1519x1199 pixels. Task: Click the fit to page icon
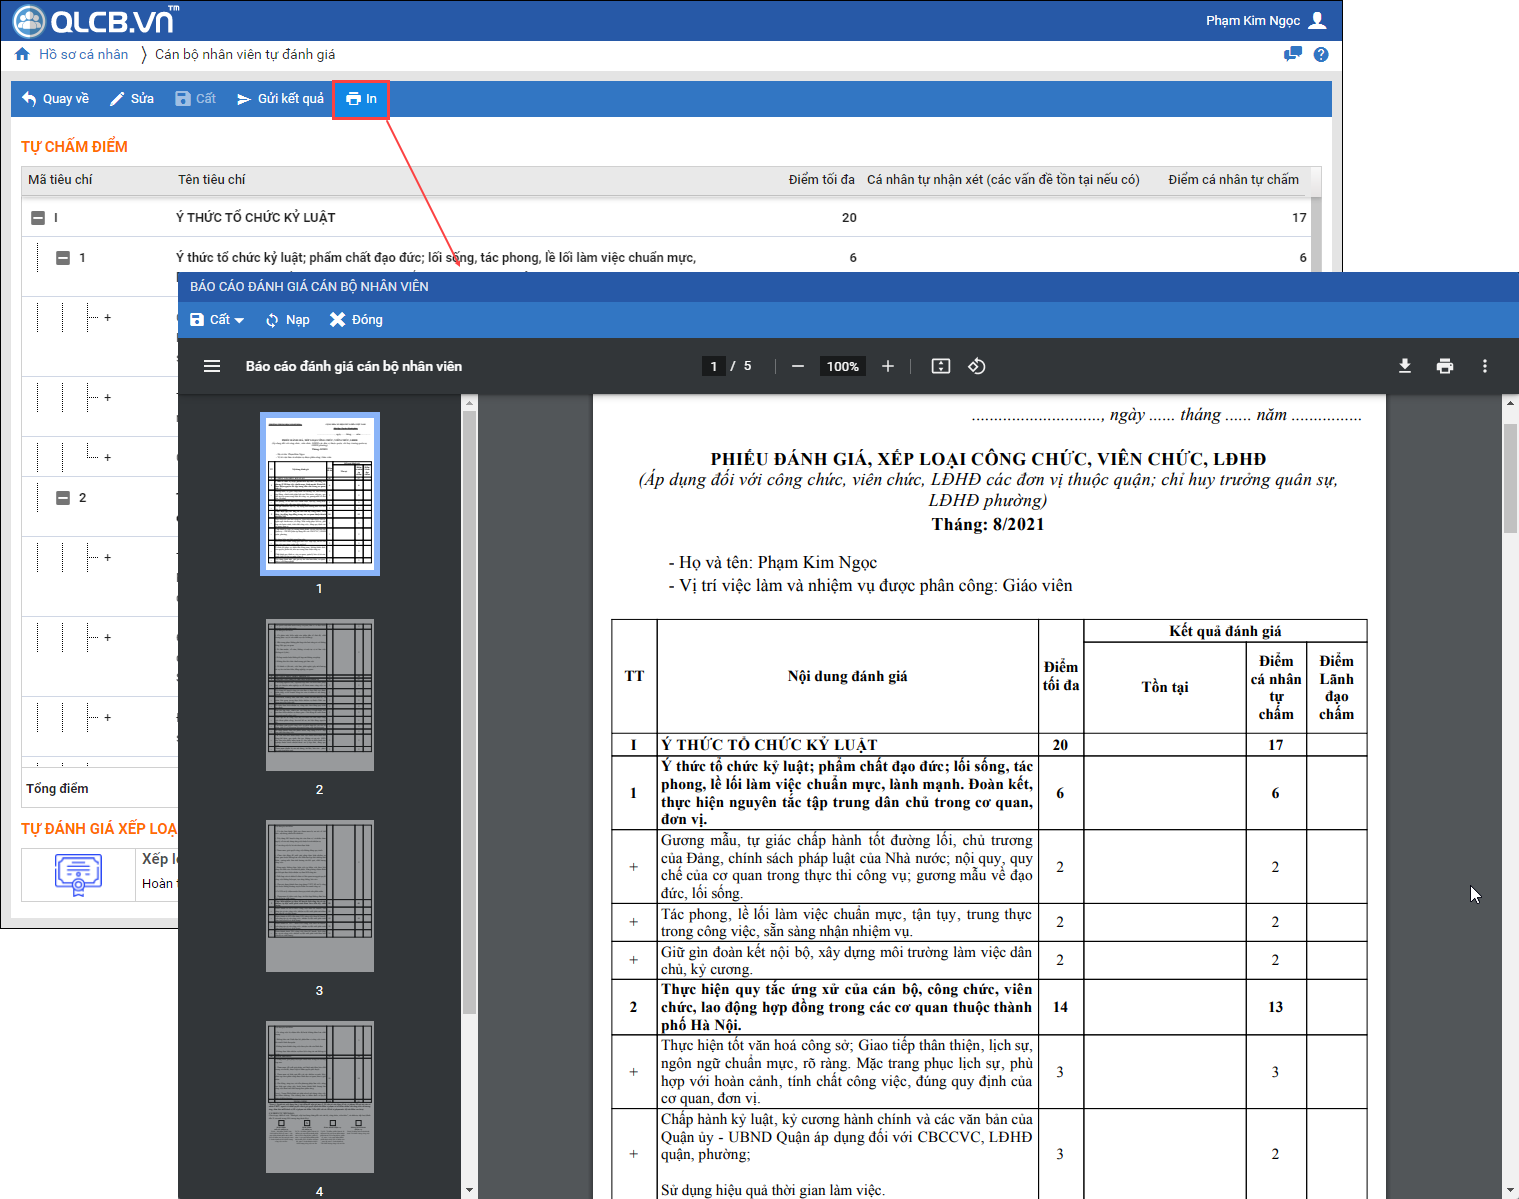[x=940, y=366]
